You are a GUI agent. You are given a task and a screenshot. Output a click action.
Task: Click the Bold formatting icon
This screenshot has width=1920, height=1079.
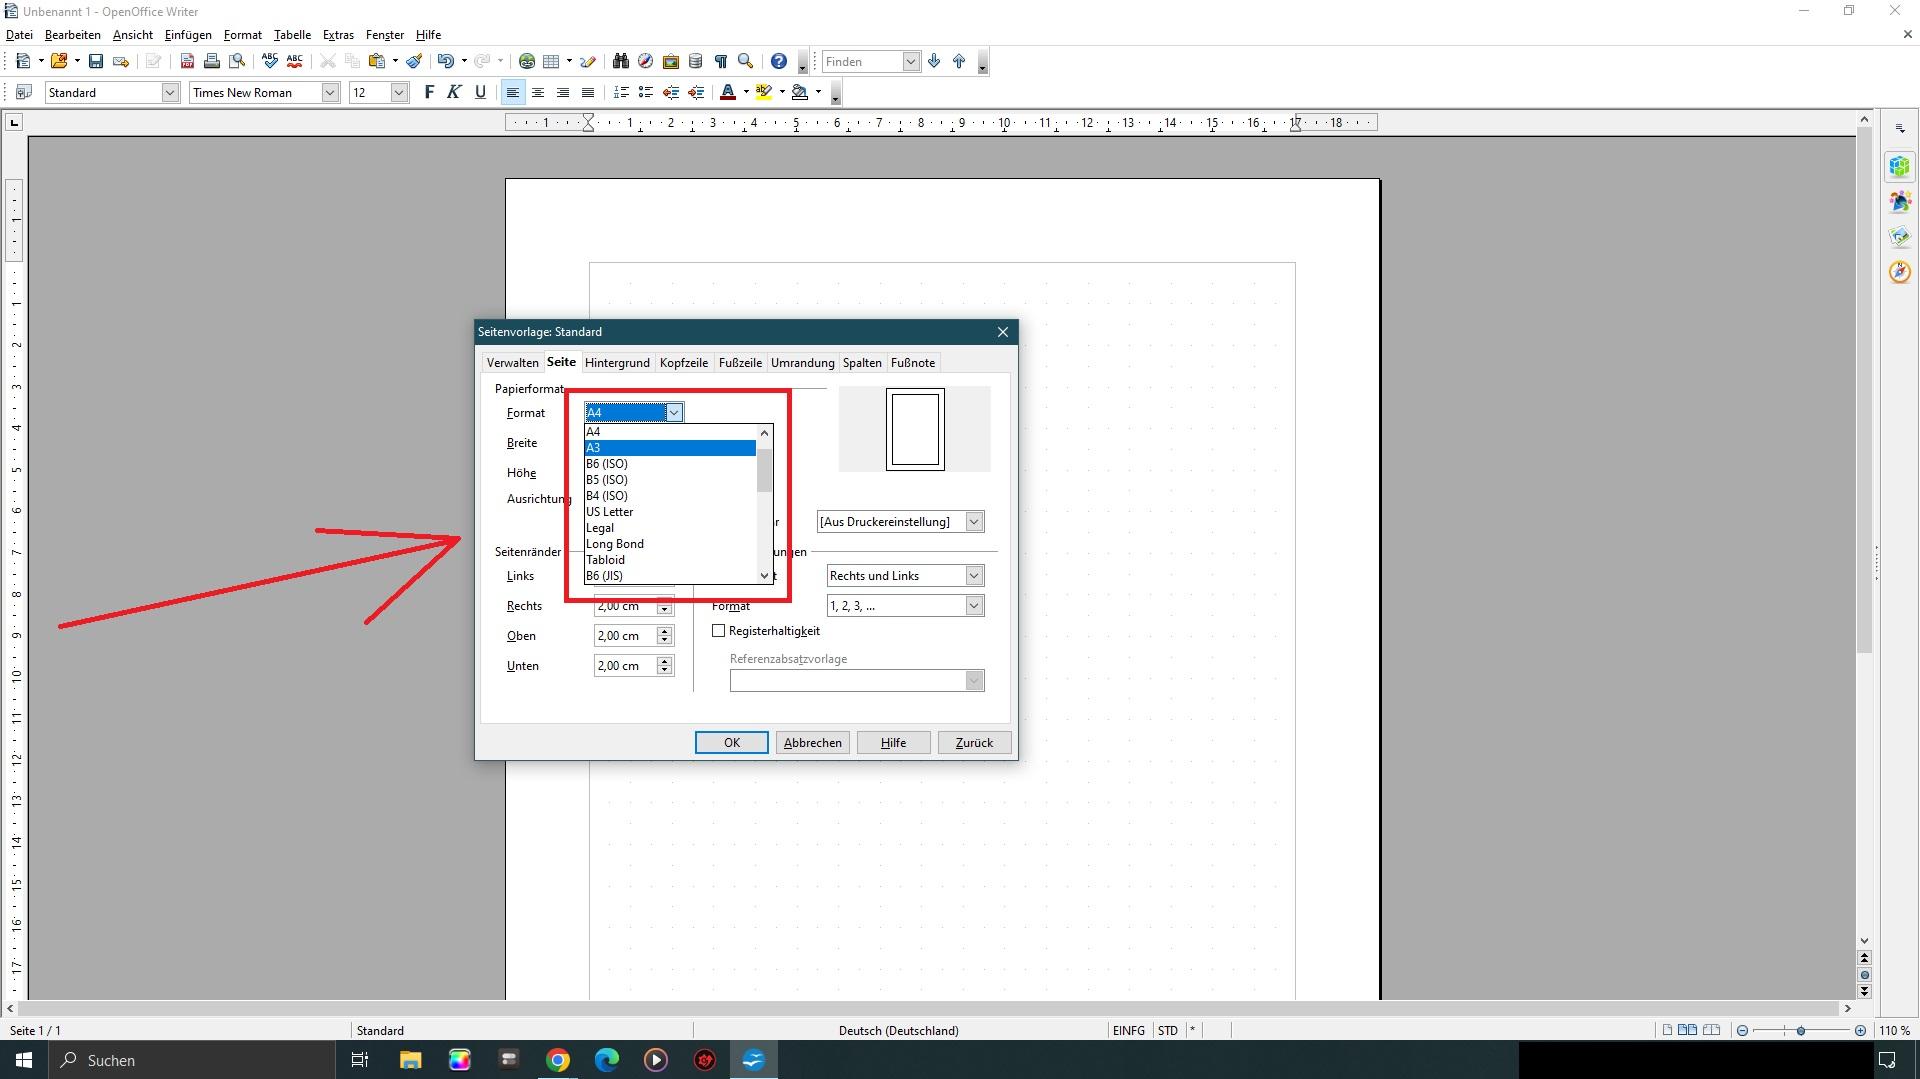coord(429,92)
